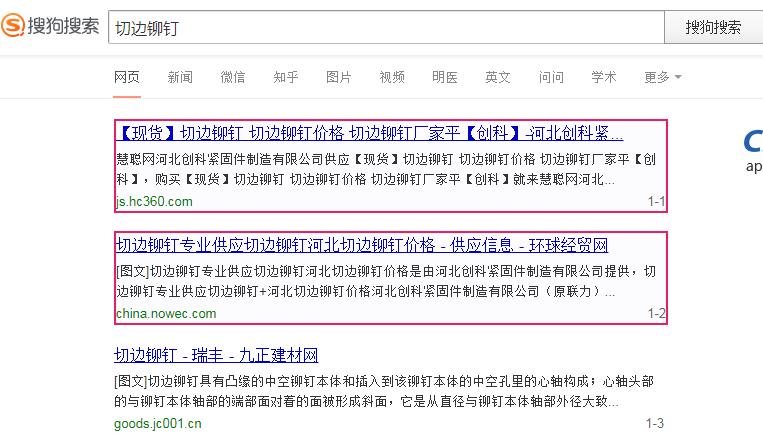Open the 微信 search tab
This screenshot has height=439, width=763.
[x=233, y=77]
